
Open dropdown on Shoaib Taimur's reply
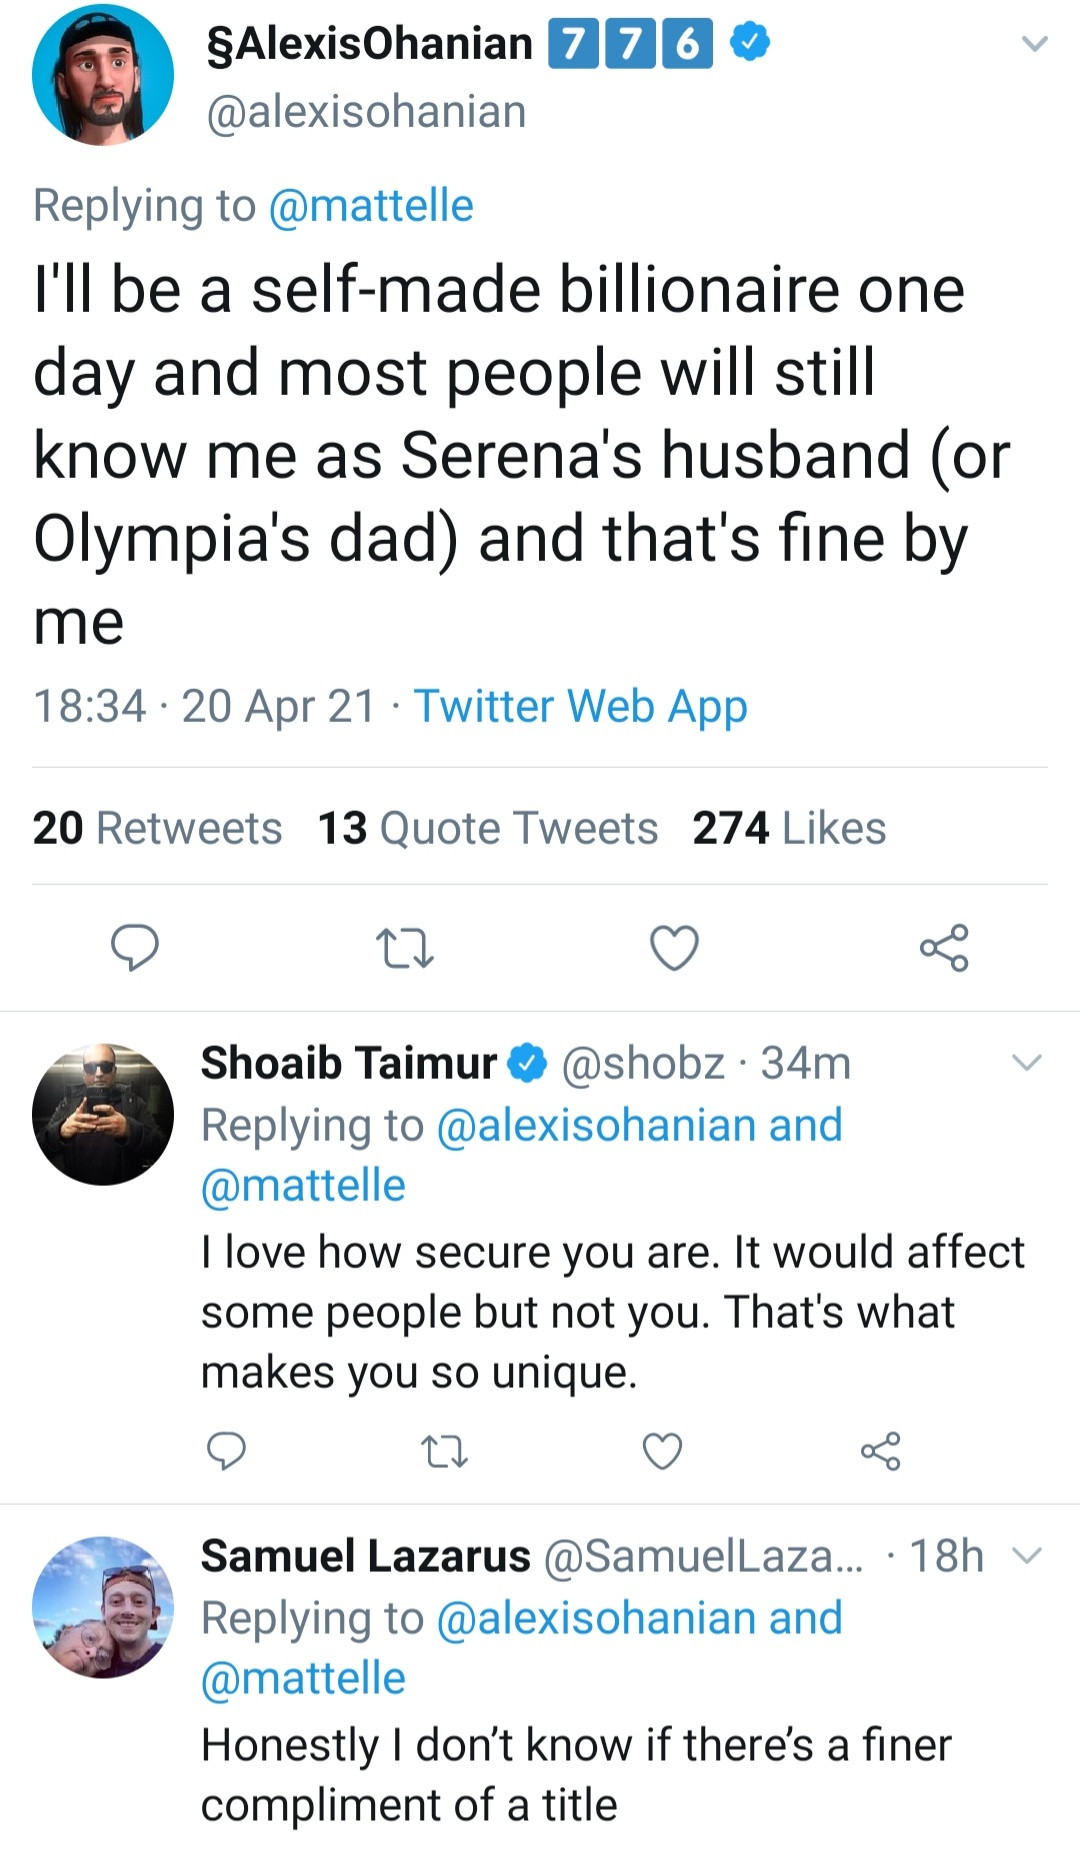coord(1027,1063)
